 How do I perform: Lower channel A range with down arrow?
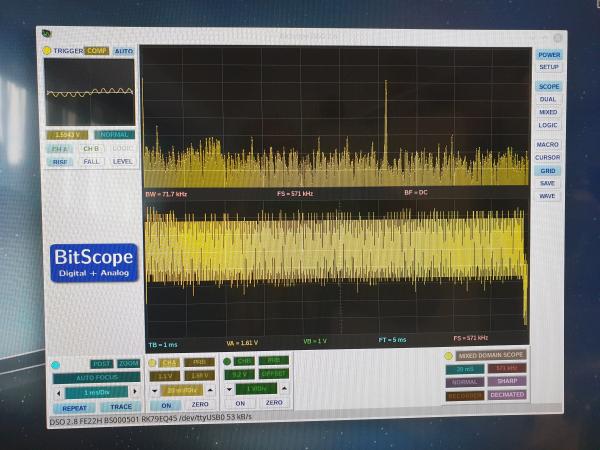155,391
